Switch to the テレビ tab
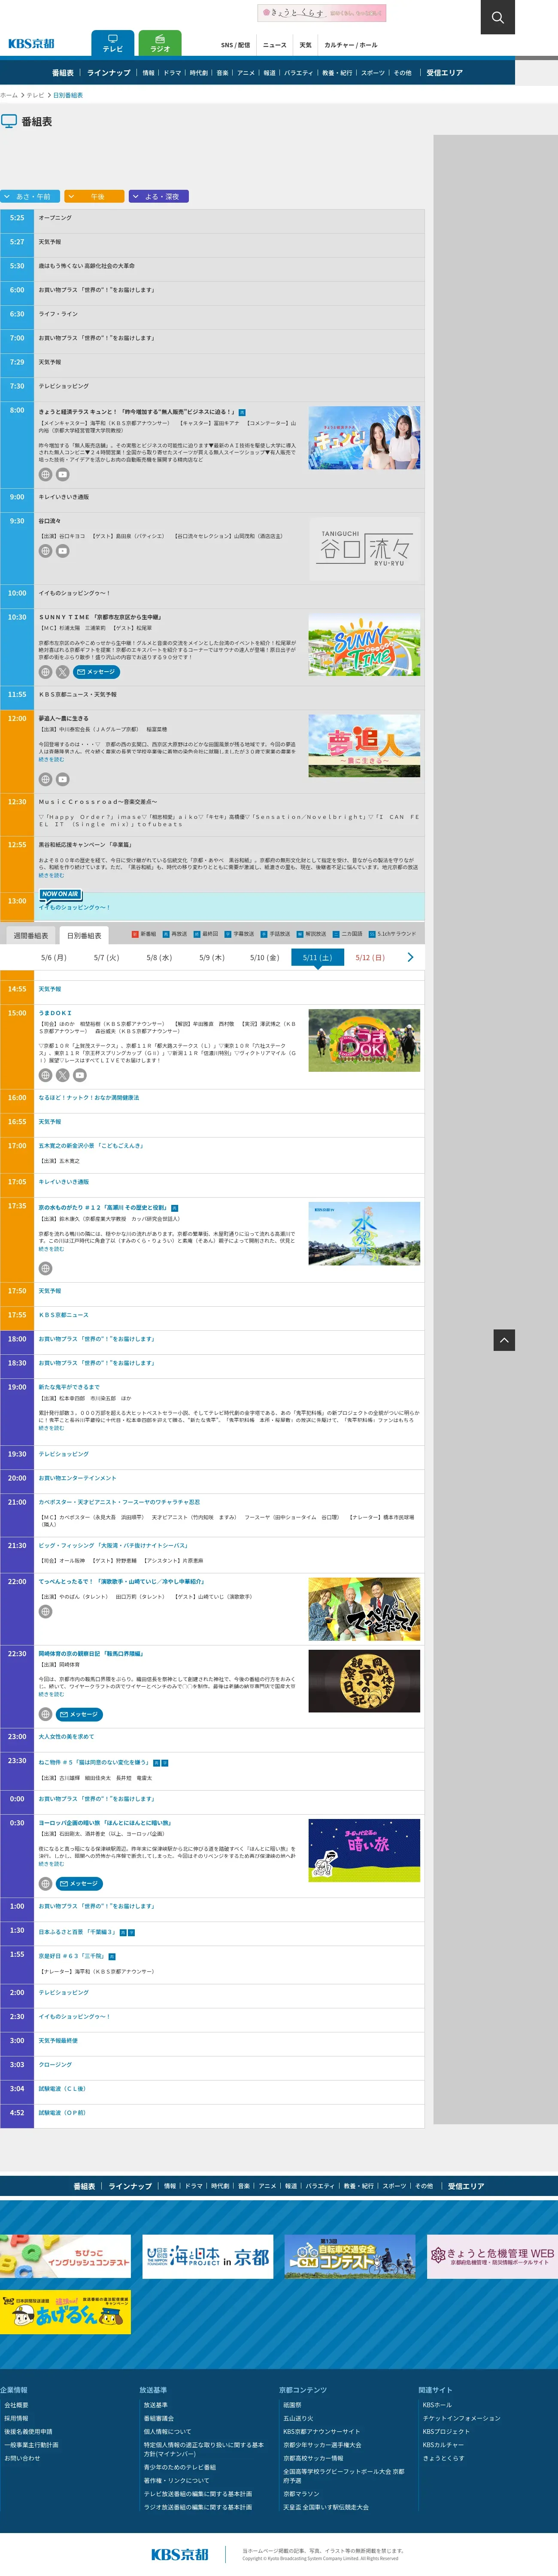 click(113, 43)
